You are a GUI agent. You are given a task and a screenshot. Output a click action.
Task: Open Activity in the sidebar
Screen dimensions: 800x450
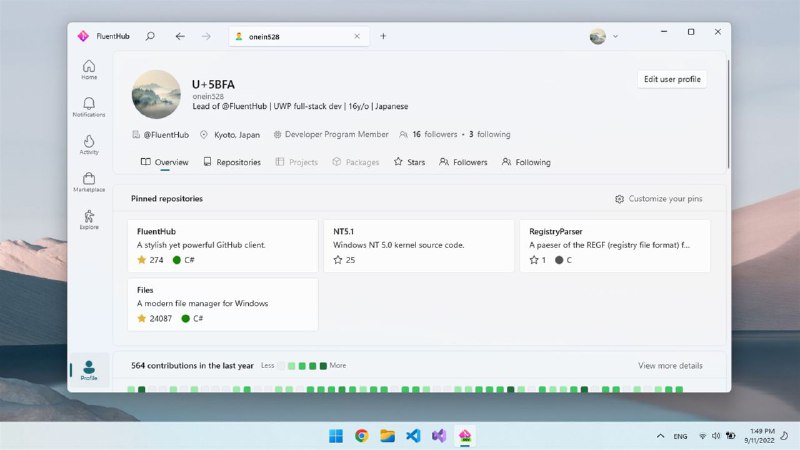click(89, 145)
